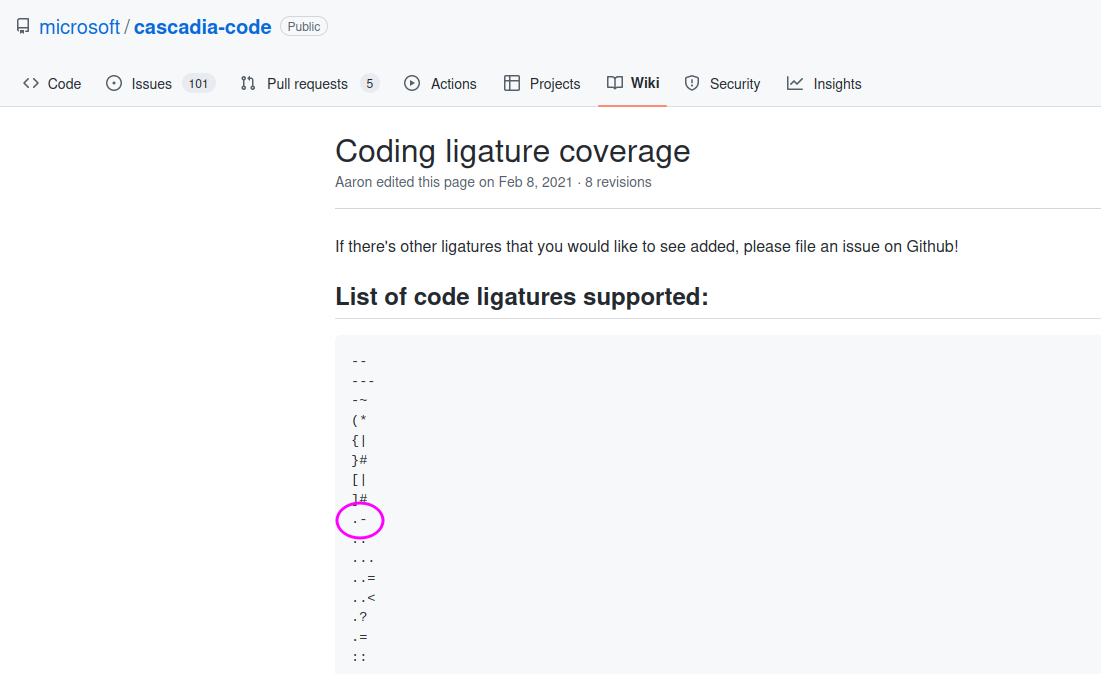Click the Pull requests branch icon
1101x674 pixels.
point(247,84)
